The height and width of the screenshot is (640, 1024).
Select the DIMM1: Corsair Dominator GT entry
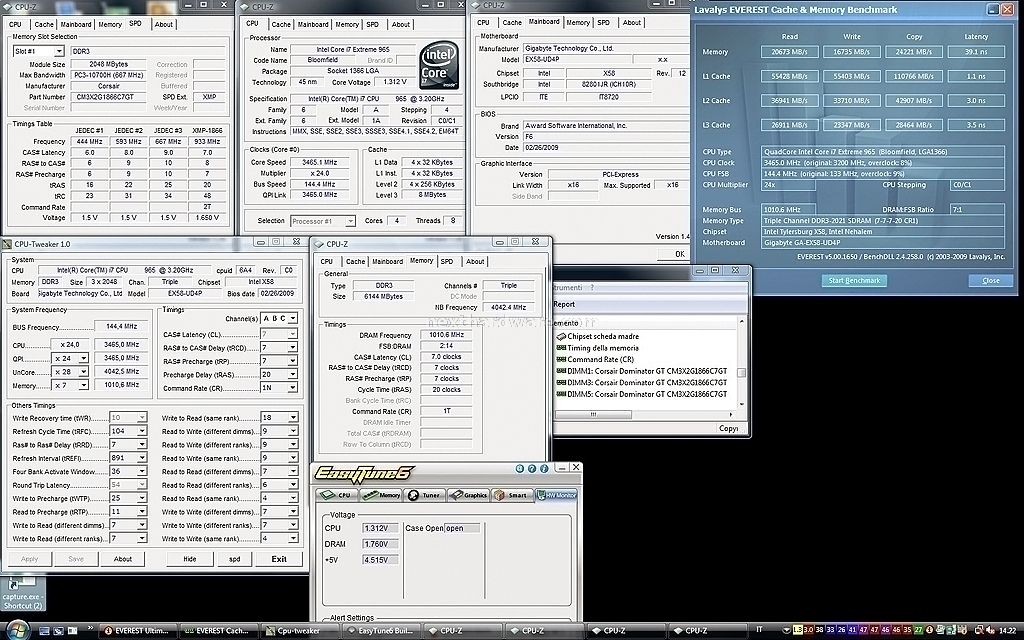(641, 371)
